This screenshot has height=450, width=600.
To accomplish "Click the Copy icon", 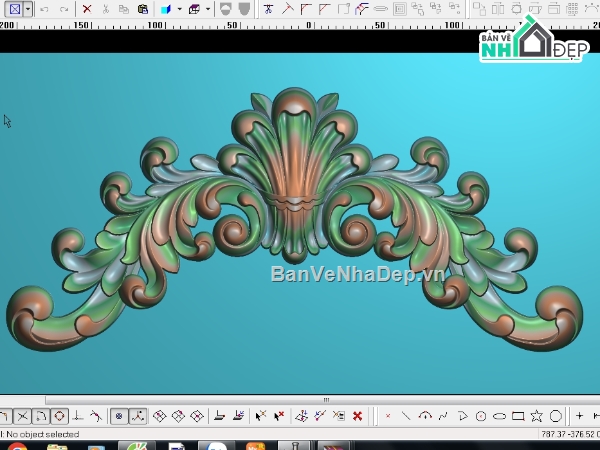I will point(124,9).
